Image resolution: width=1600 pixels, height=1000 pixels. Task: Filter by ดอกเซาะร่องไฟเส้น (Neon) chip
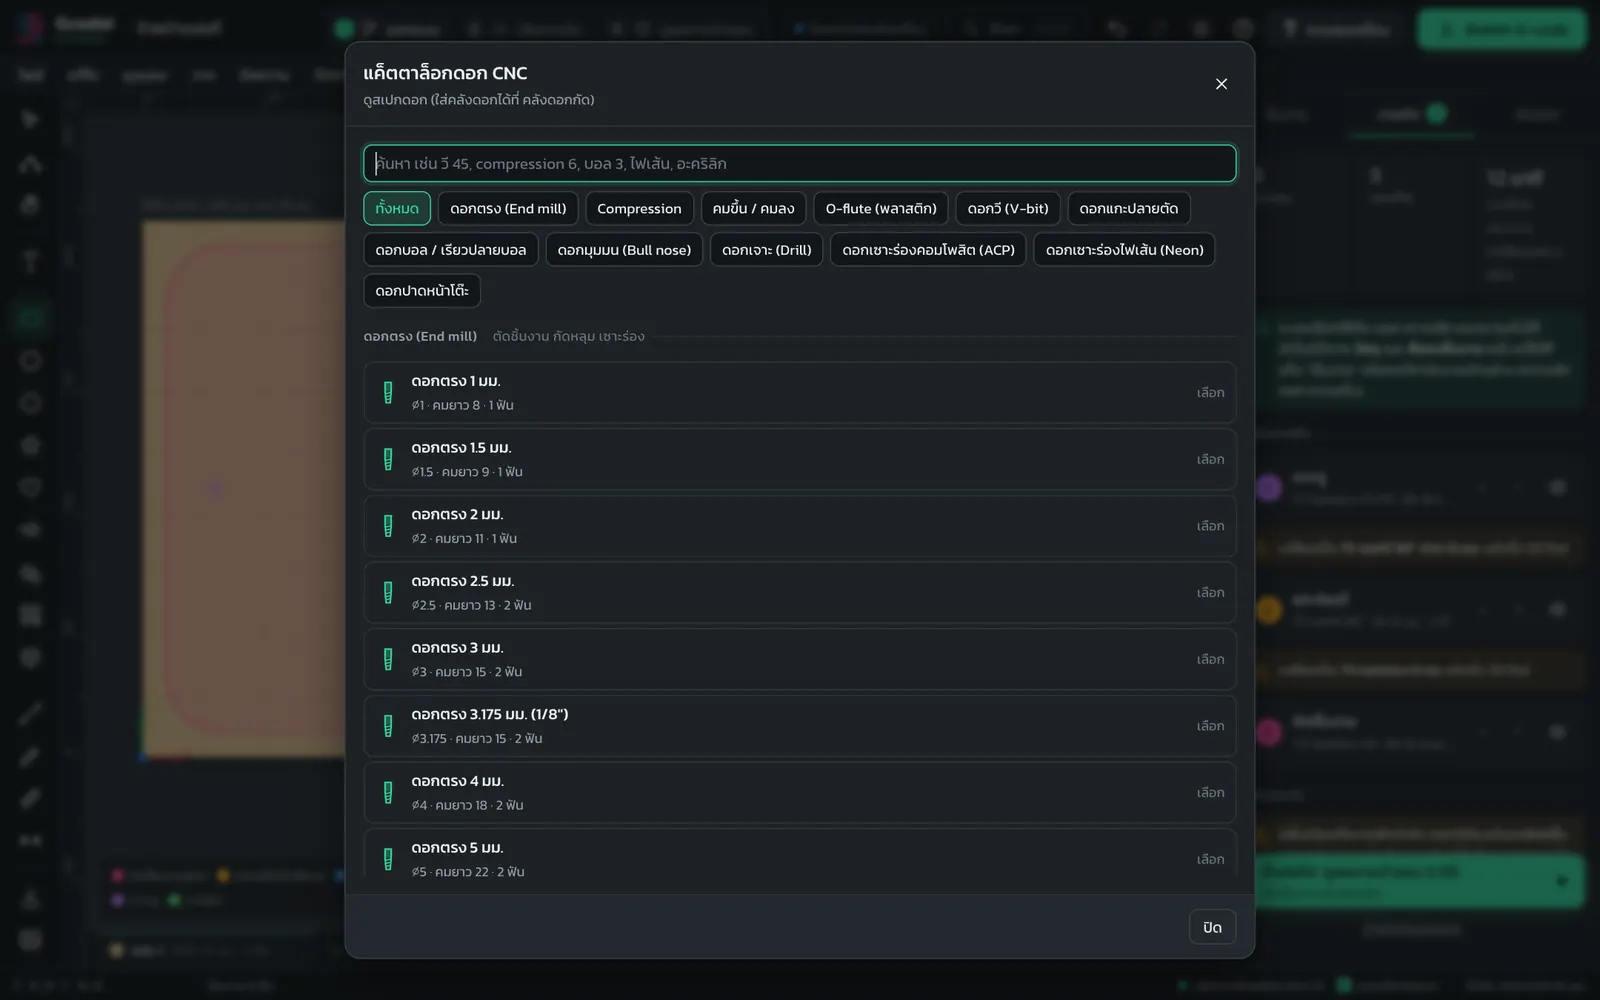[x=1124, y=250]
